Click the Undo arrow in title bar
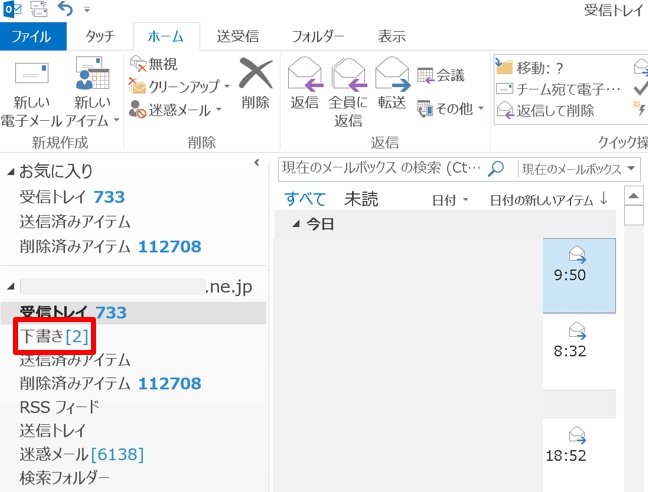The height and width of the screenshot is (492, 648). click(x=66, y=11)
